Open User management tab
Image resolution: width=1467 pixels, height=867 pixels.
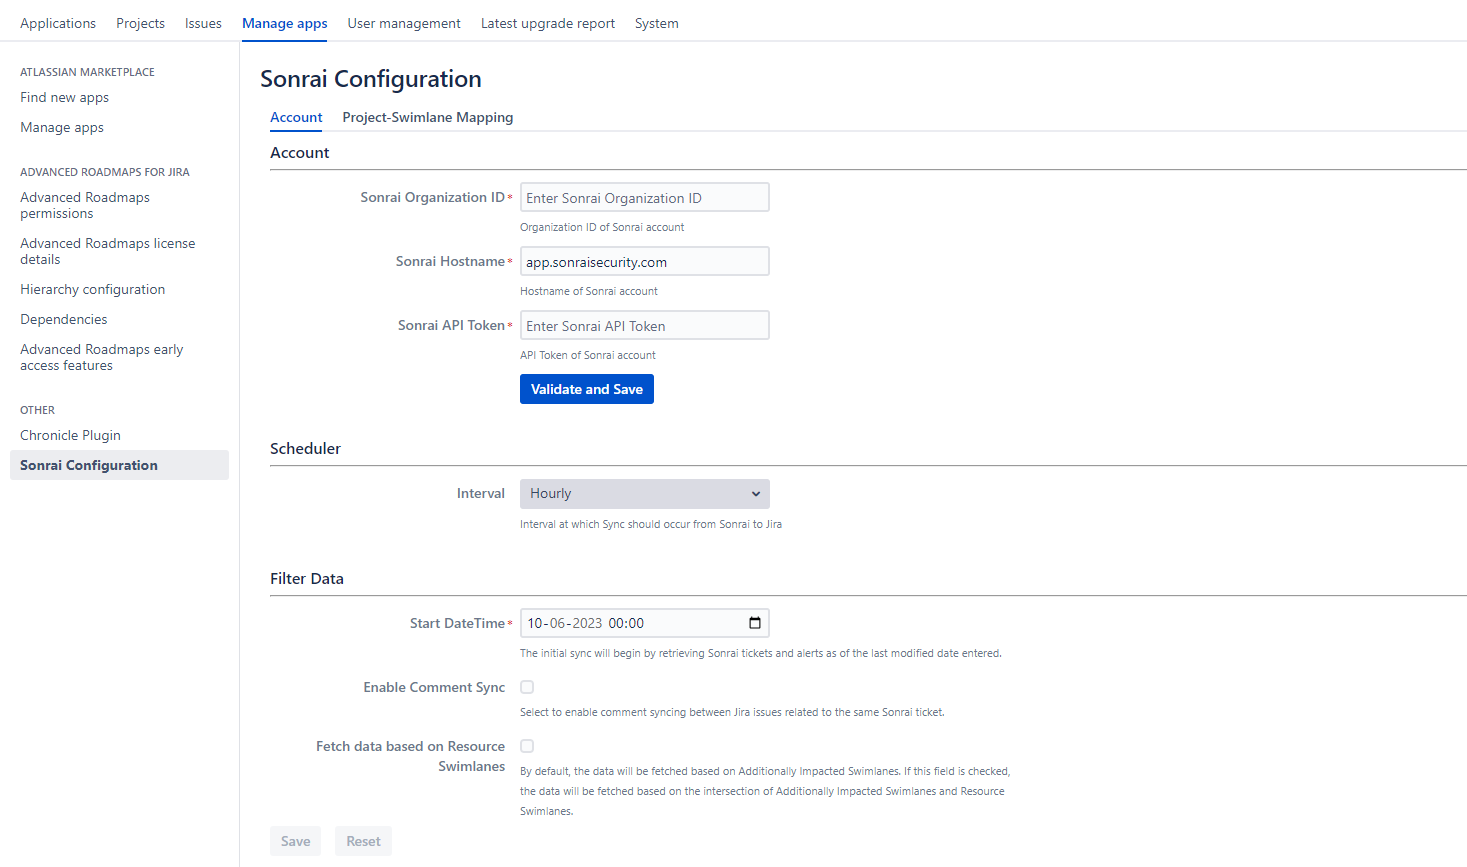point(404,23)
